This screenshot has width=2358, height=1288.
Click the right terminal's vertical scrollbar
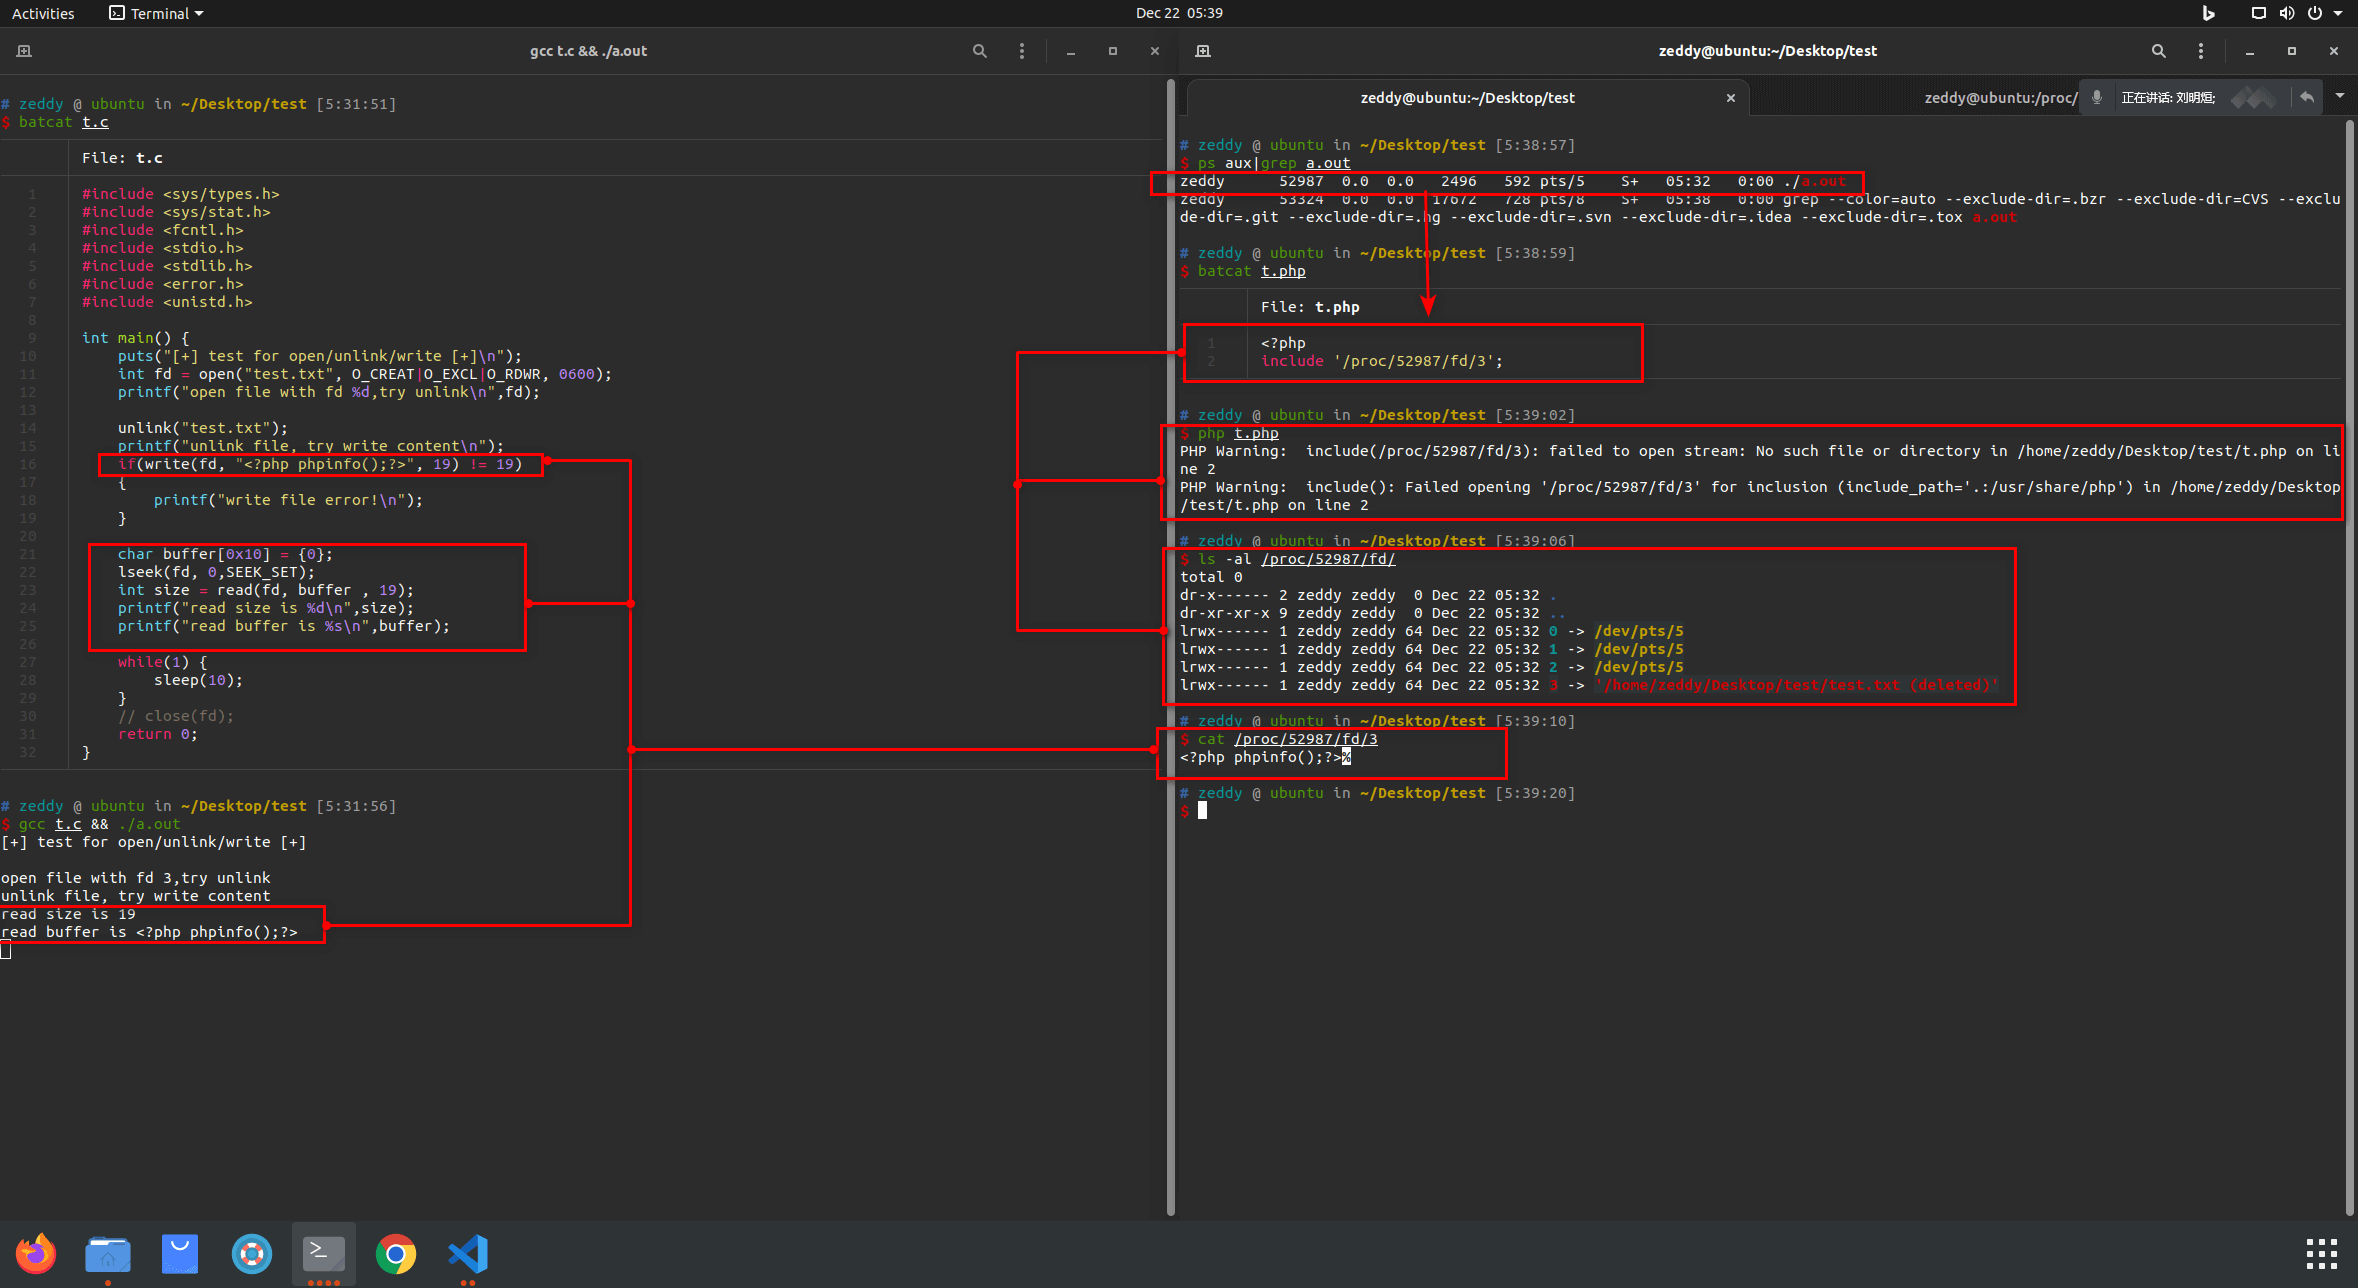pyautogui.click(x=2349, y=668)
